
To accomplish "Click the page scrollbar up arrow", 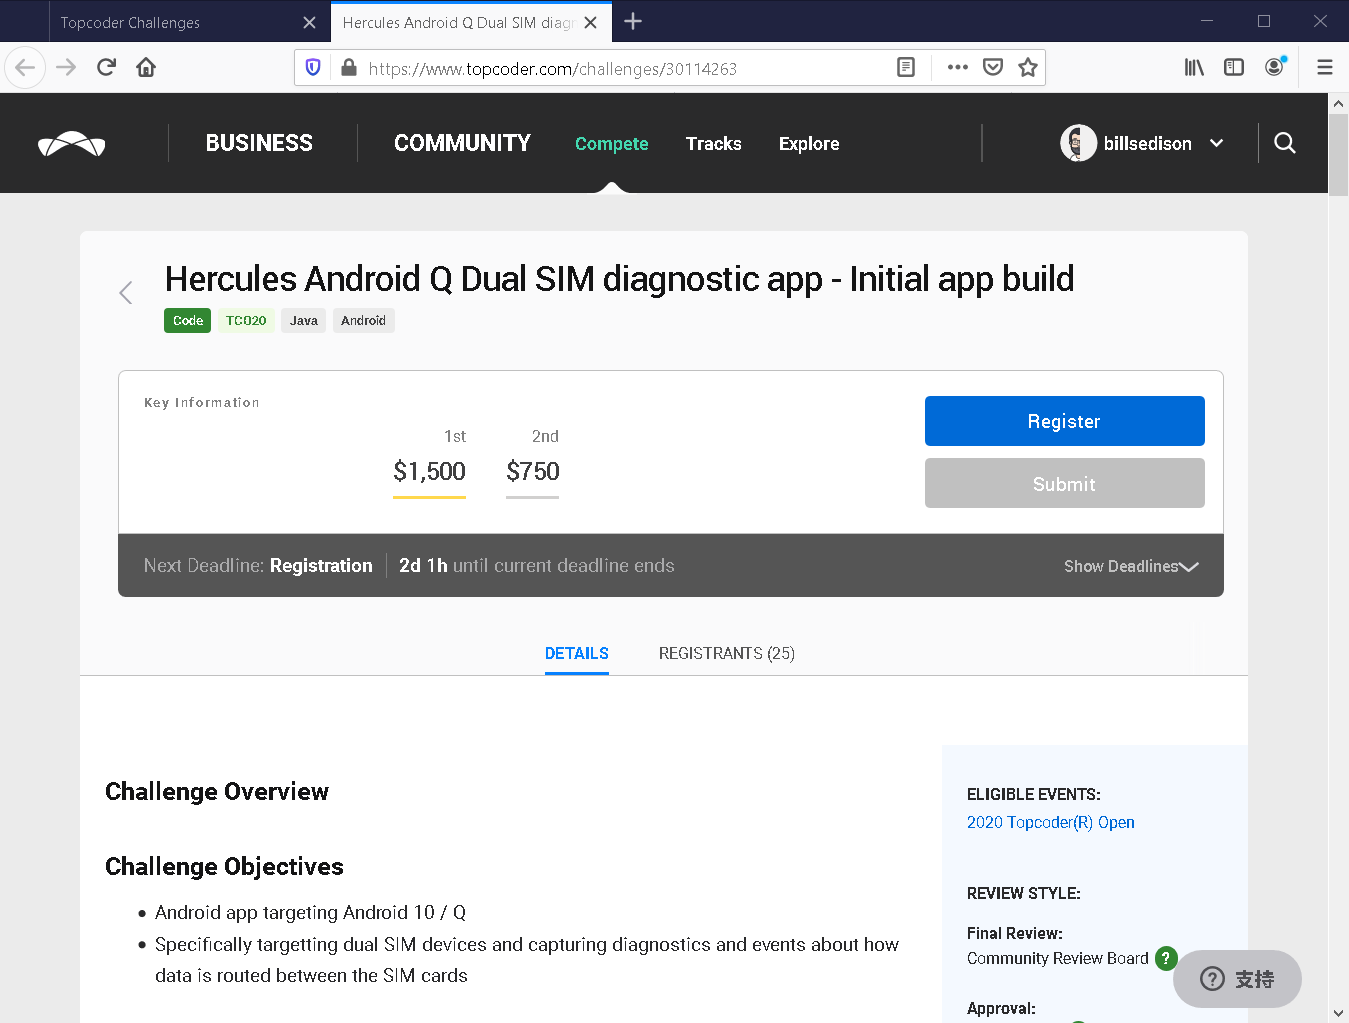I will click(x=1338, y=103).
